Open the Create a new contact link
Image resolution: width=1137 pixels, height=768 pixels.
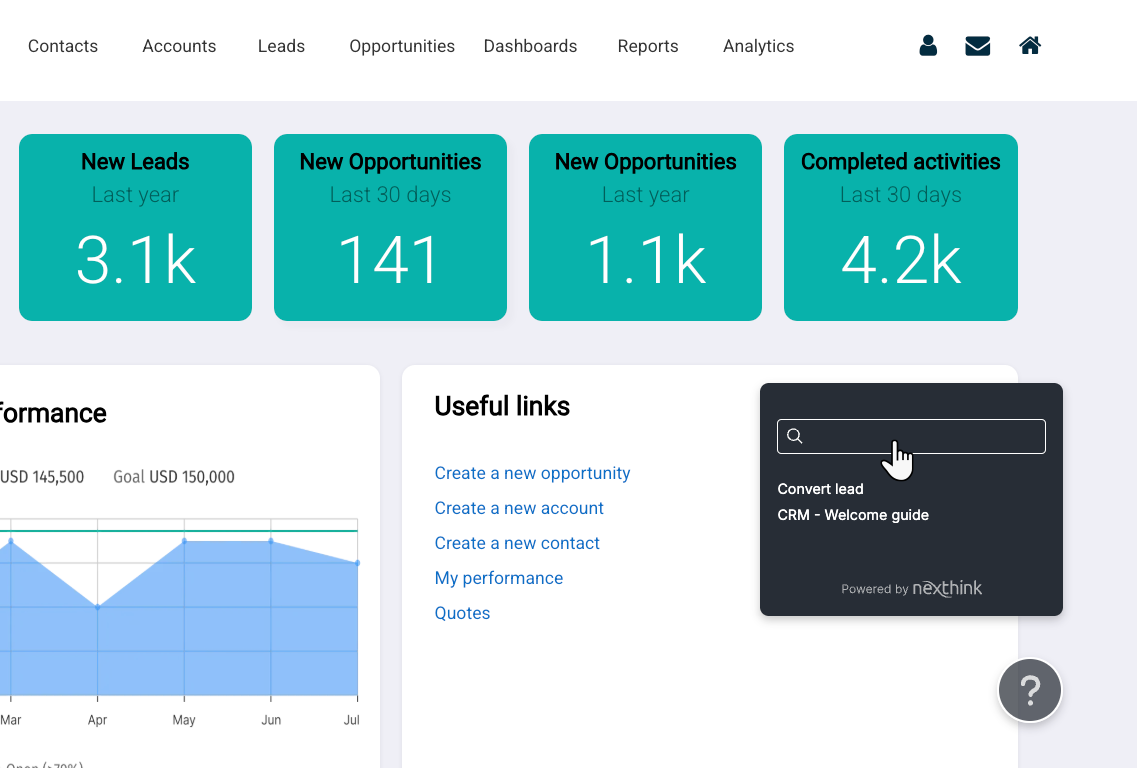pyautogui.click(x=517, y=543)
